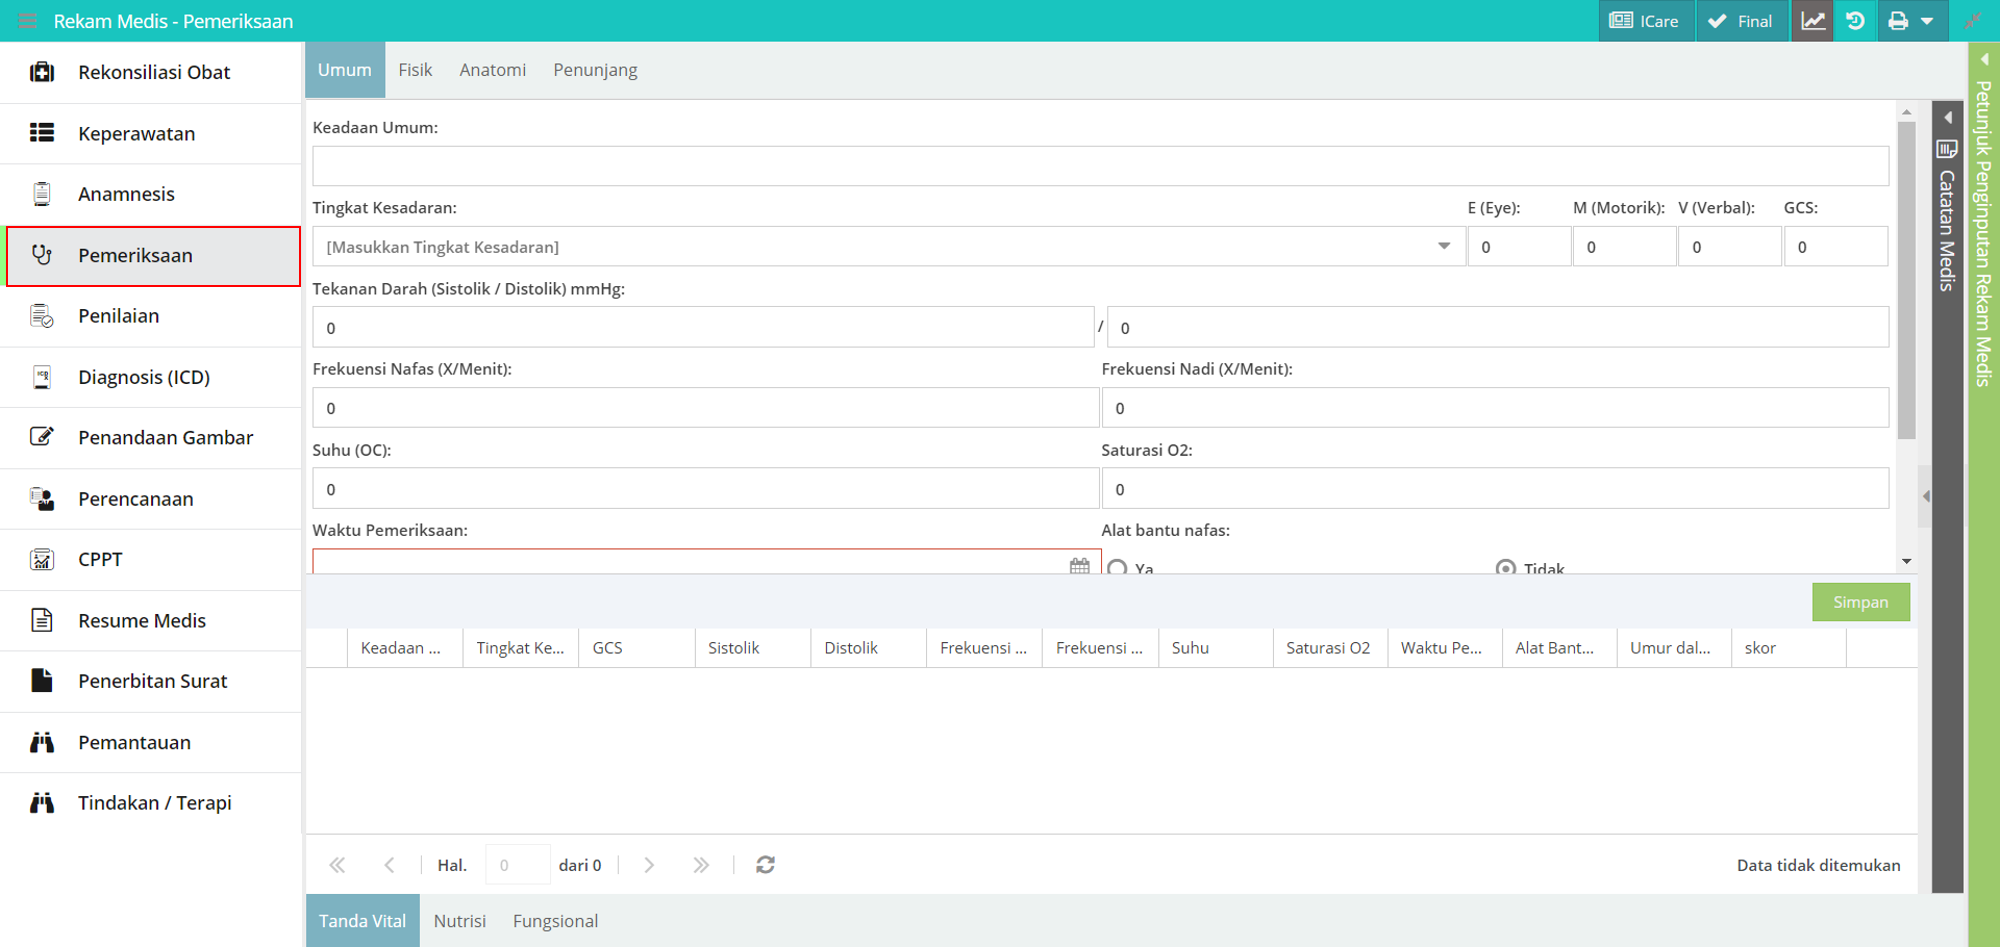Open Anamnesis in sidebar
Image resolution: width=2000 pixels, height=947 pixels.
click(151, 194)
